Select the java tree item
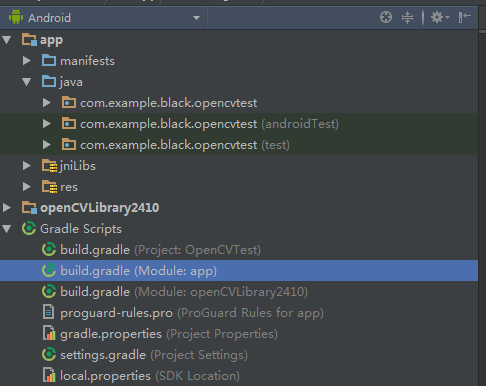Viewport: 486px width, 386px height. point(71,82)
